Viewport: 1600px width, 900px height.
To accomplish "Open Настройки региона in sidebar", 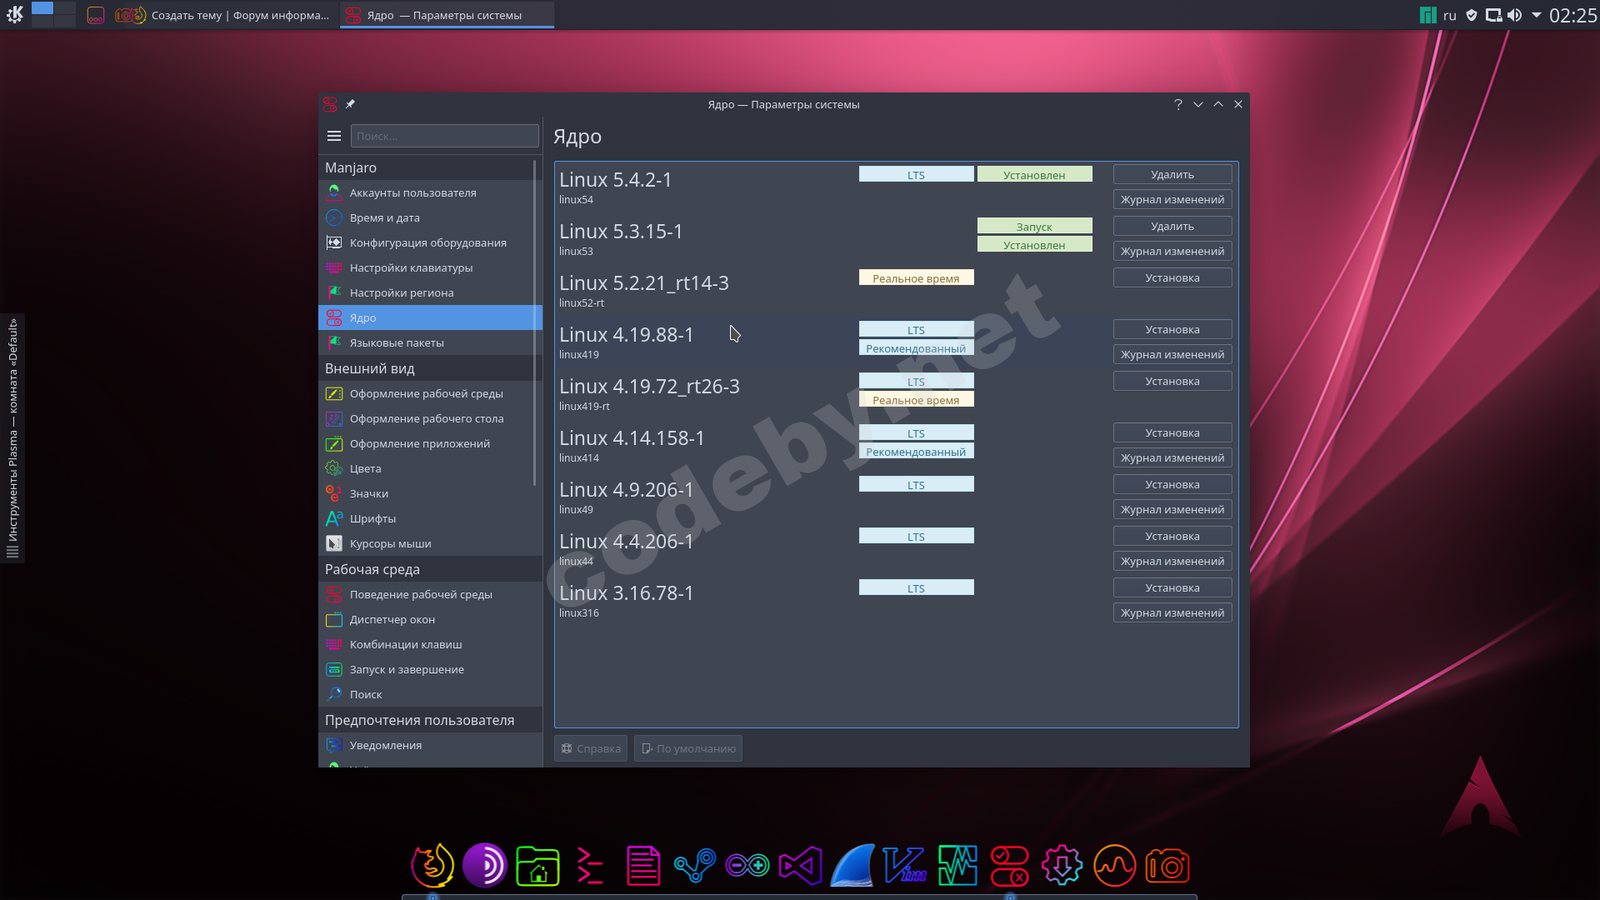I will [x=428, y=292].
